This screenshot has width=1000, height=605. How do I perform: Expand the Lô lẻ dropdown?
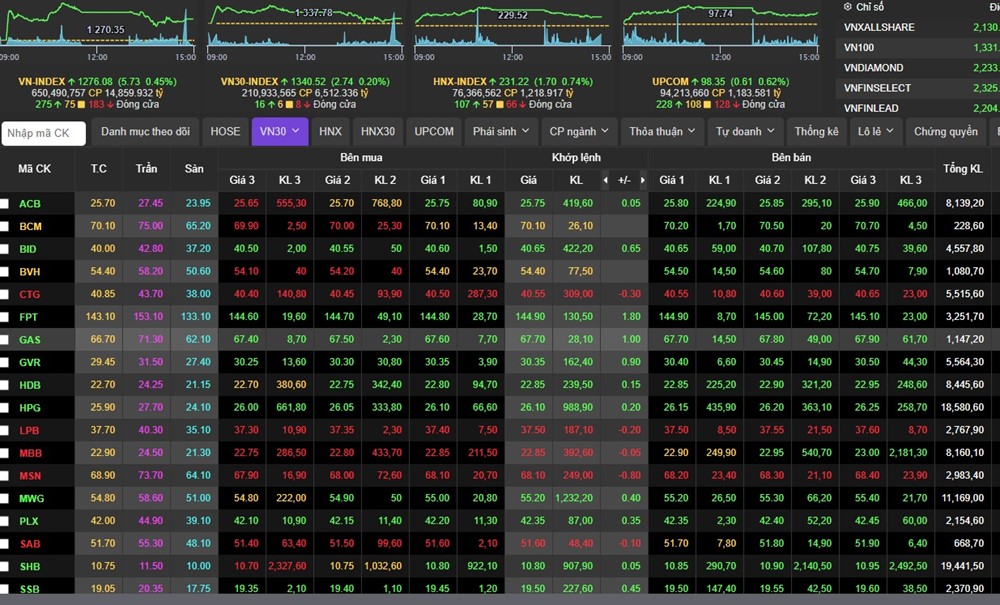pos(876,131)
